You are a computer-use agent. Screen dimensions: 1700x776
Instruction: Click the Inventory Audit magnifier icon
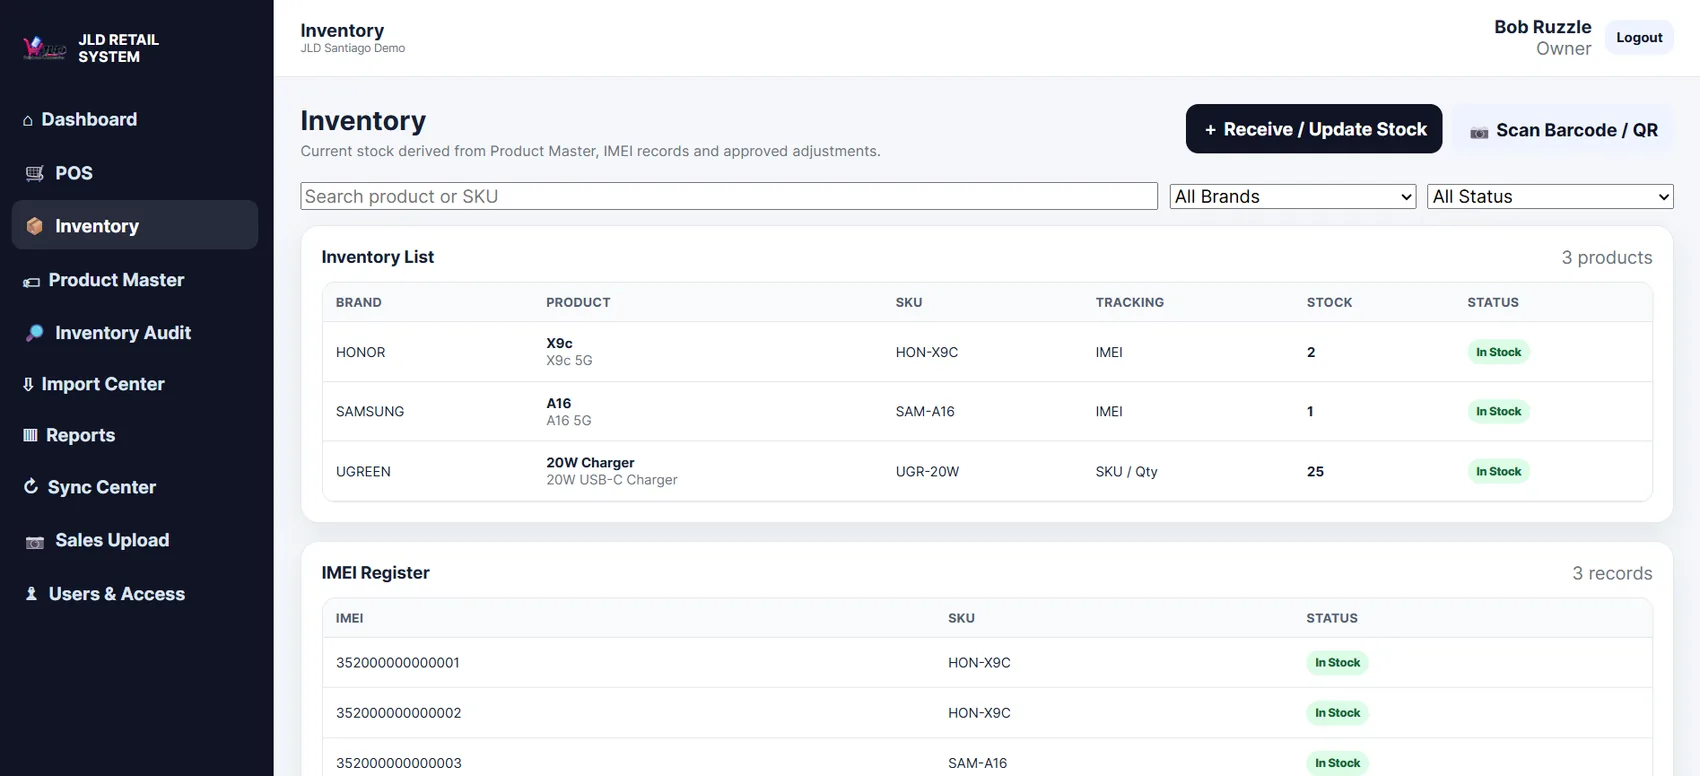[35, 333]
